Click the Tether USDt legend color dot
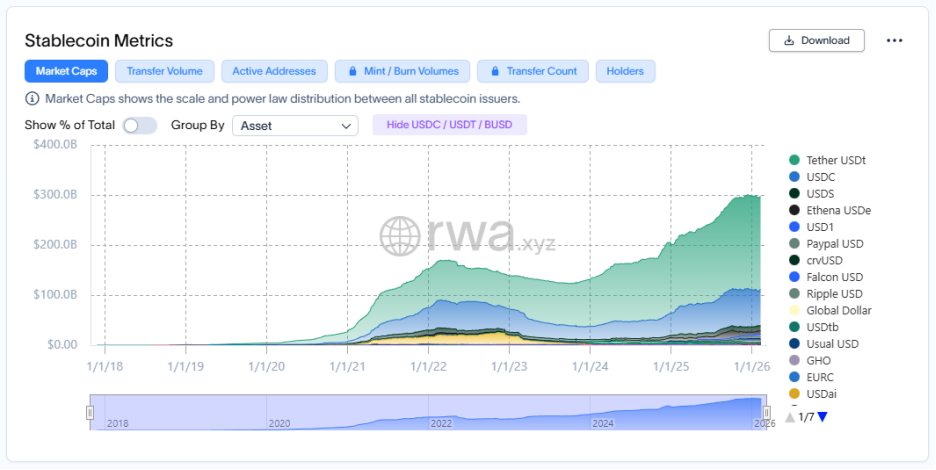Image resolution: width=936 pixels, height=470 pixels. click(x=794, y=160)
